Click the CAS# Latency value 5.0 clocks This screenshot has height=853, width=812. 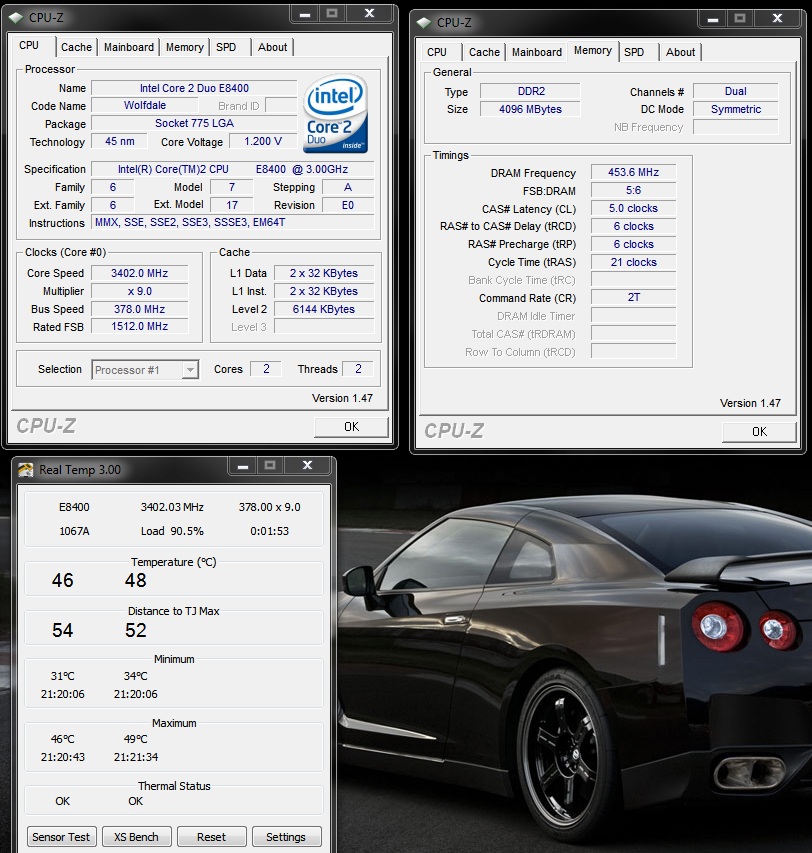[634, 208]
